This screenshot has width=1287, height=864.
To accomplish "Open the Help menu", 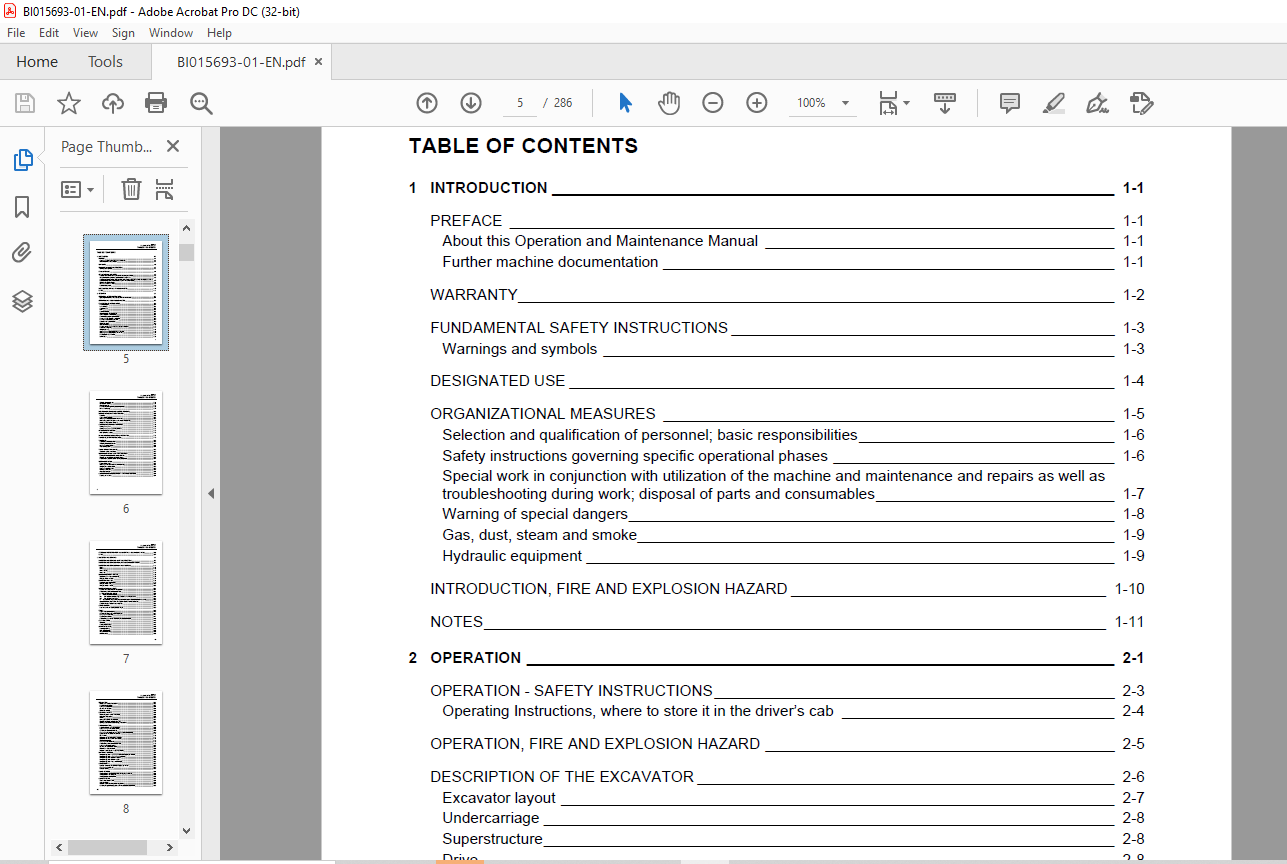I will coord(219,33).
